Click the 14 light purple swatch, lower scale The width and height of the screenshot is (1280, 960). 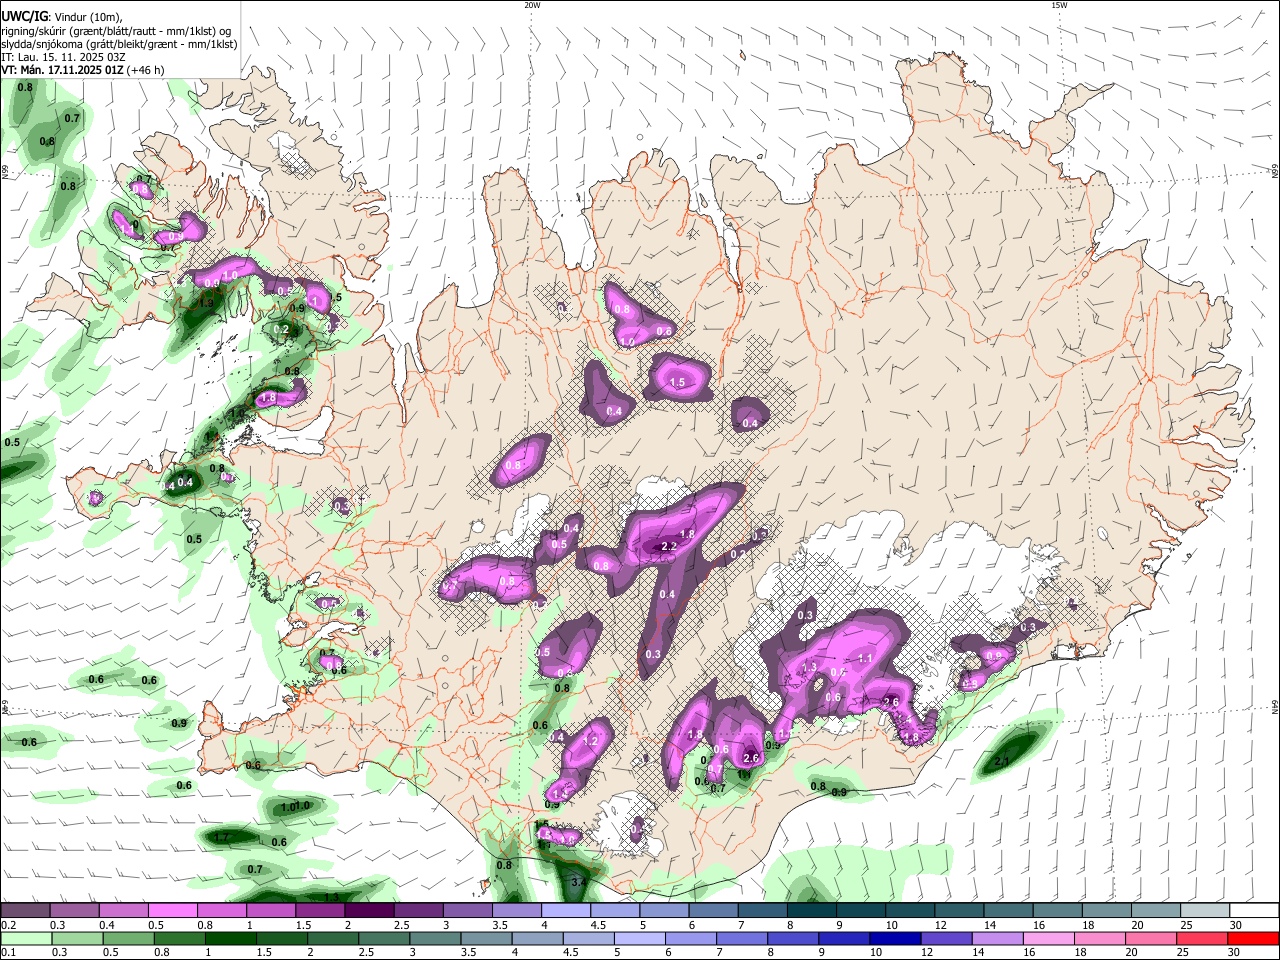[x=997, y=938]
